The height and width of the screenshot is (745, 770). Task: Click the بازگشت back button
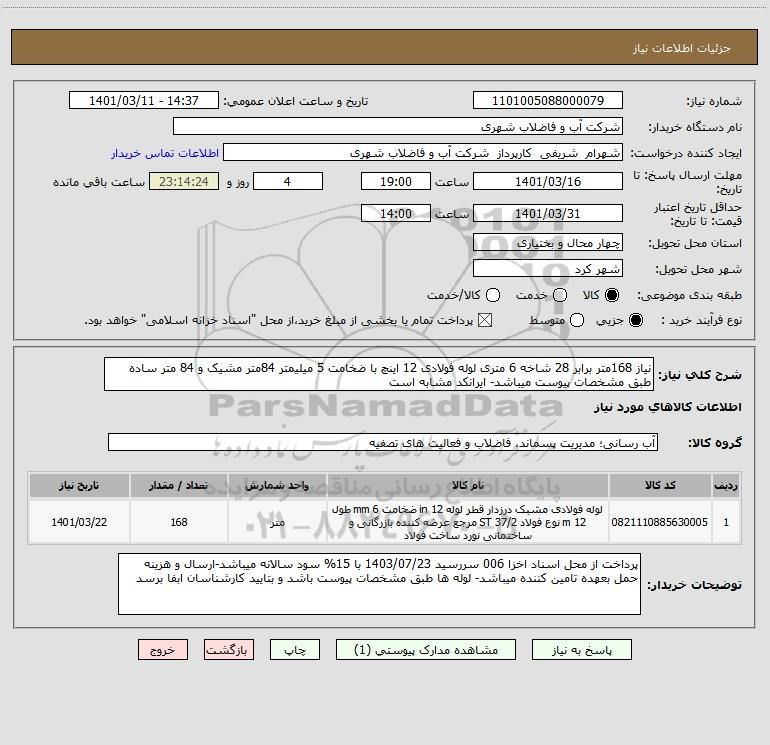coord(229,650)
